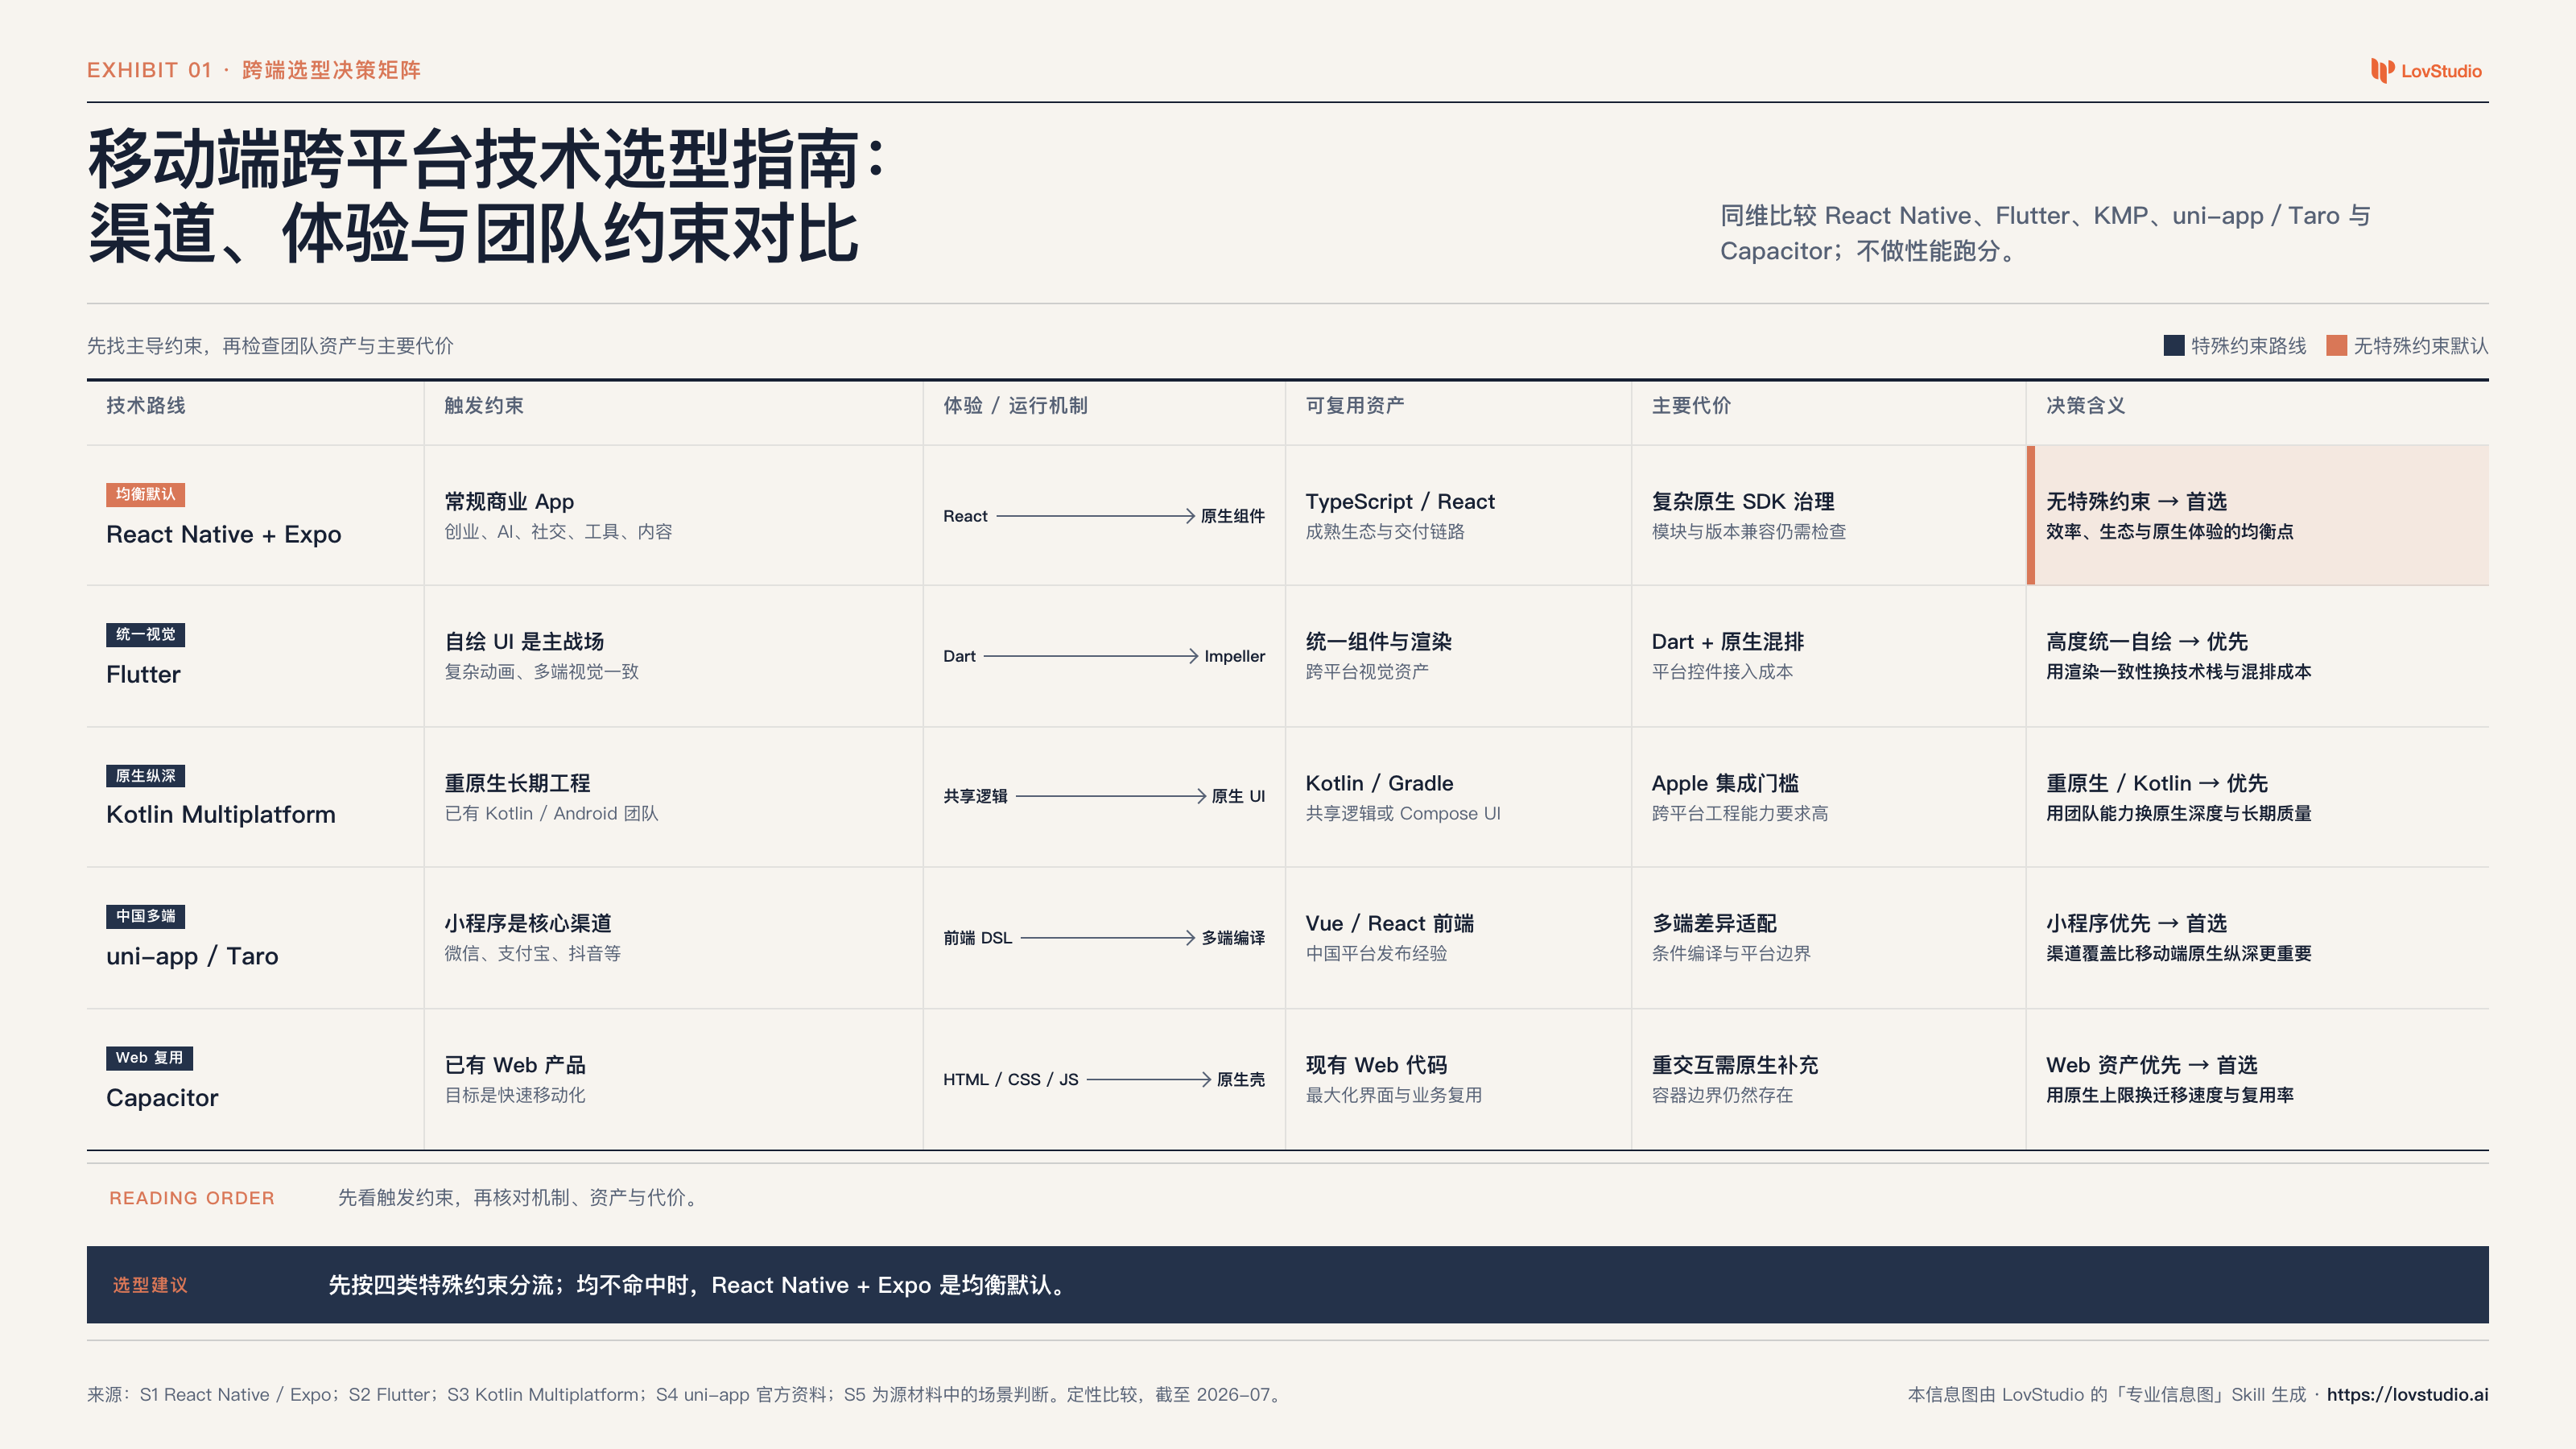Click the Web 资产优先 → 首选 decision
2576x1449 pixels.
[2152, 1065]
